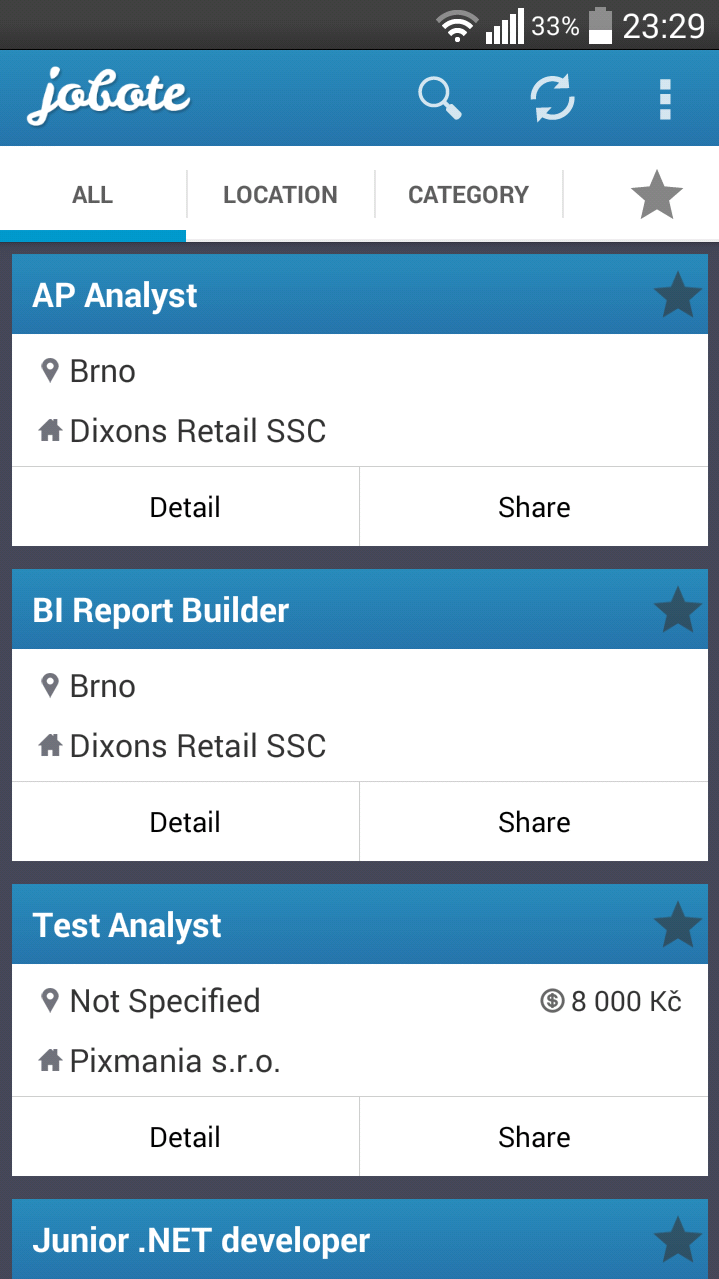The image size is (719, 1279).
Task: Switch to the LOCATION tab
Action: click(x=280, y=195)
